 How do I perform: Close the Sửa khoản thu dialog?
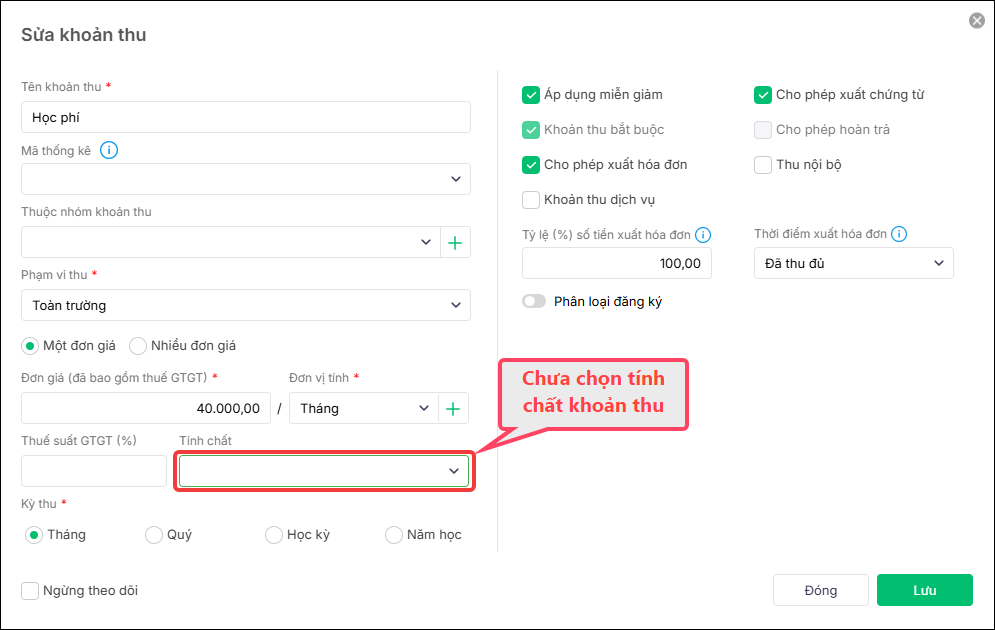click(x=977, y=21)
